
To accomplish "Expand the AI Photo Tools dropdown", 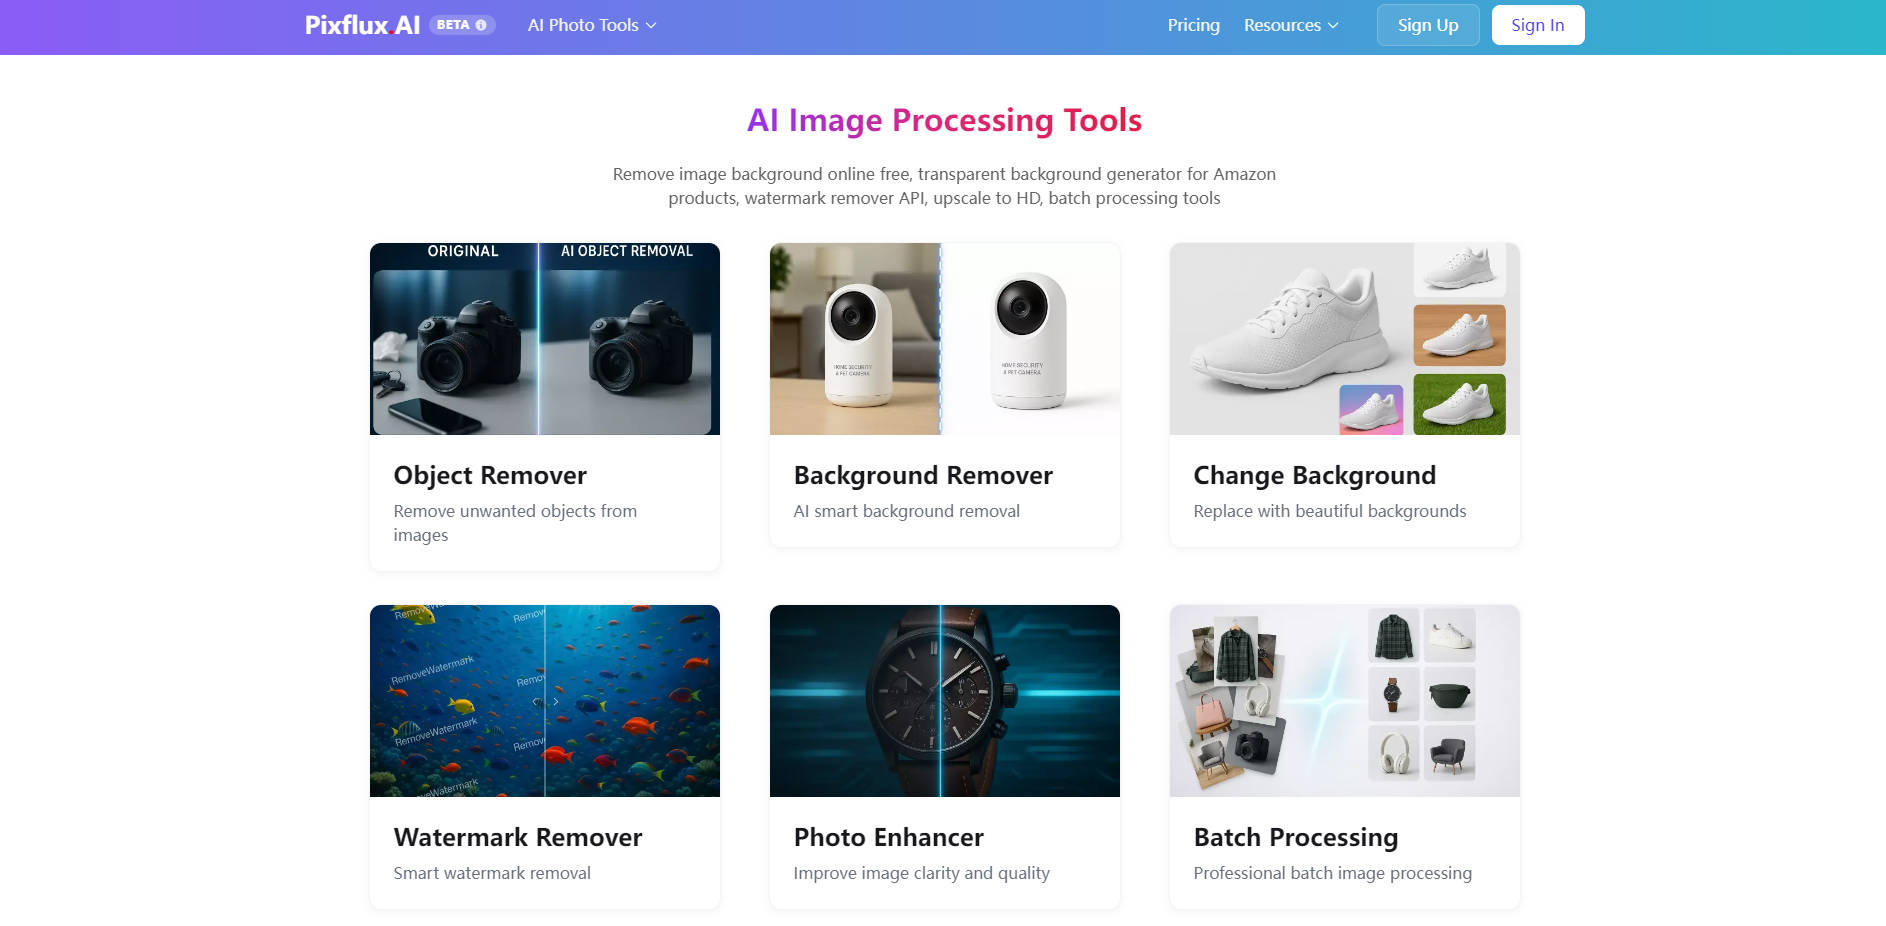I will 591,25.
